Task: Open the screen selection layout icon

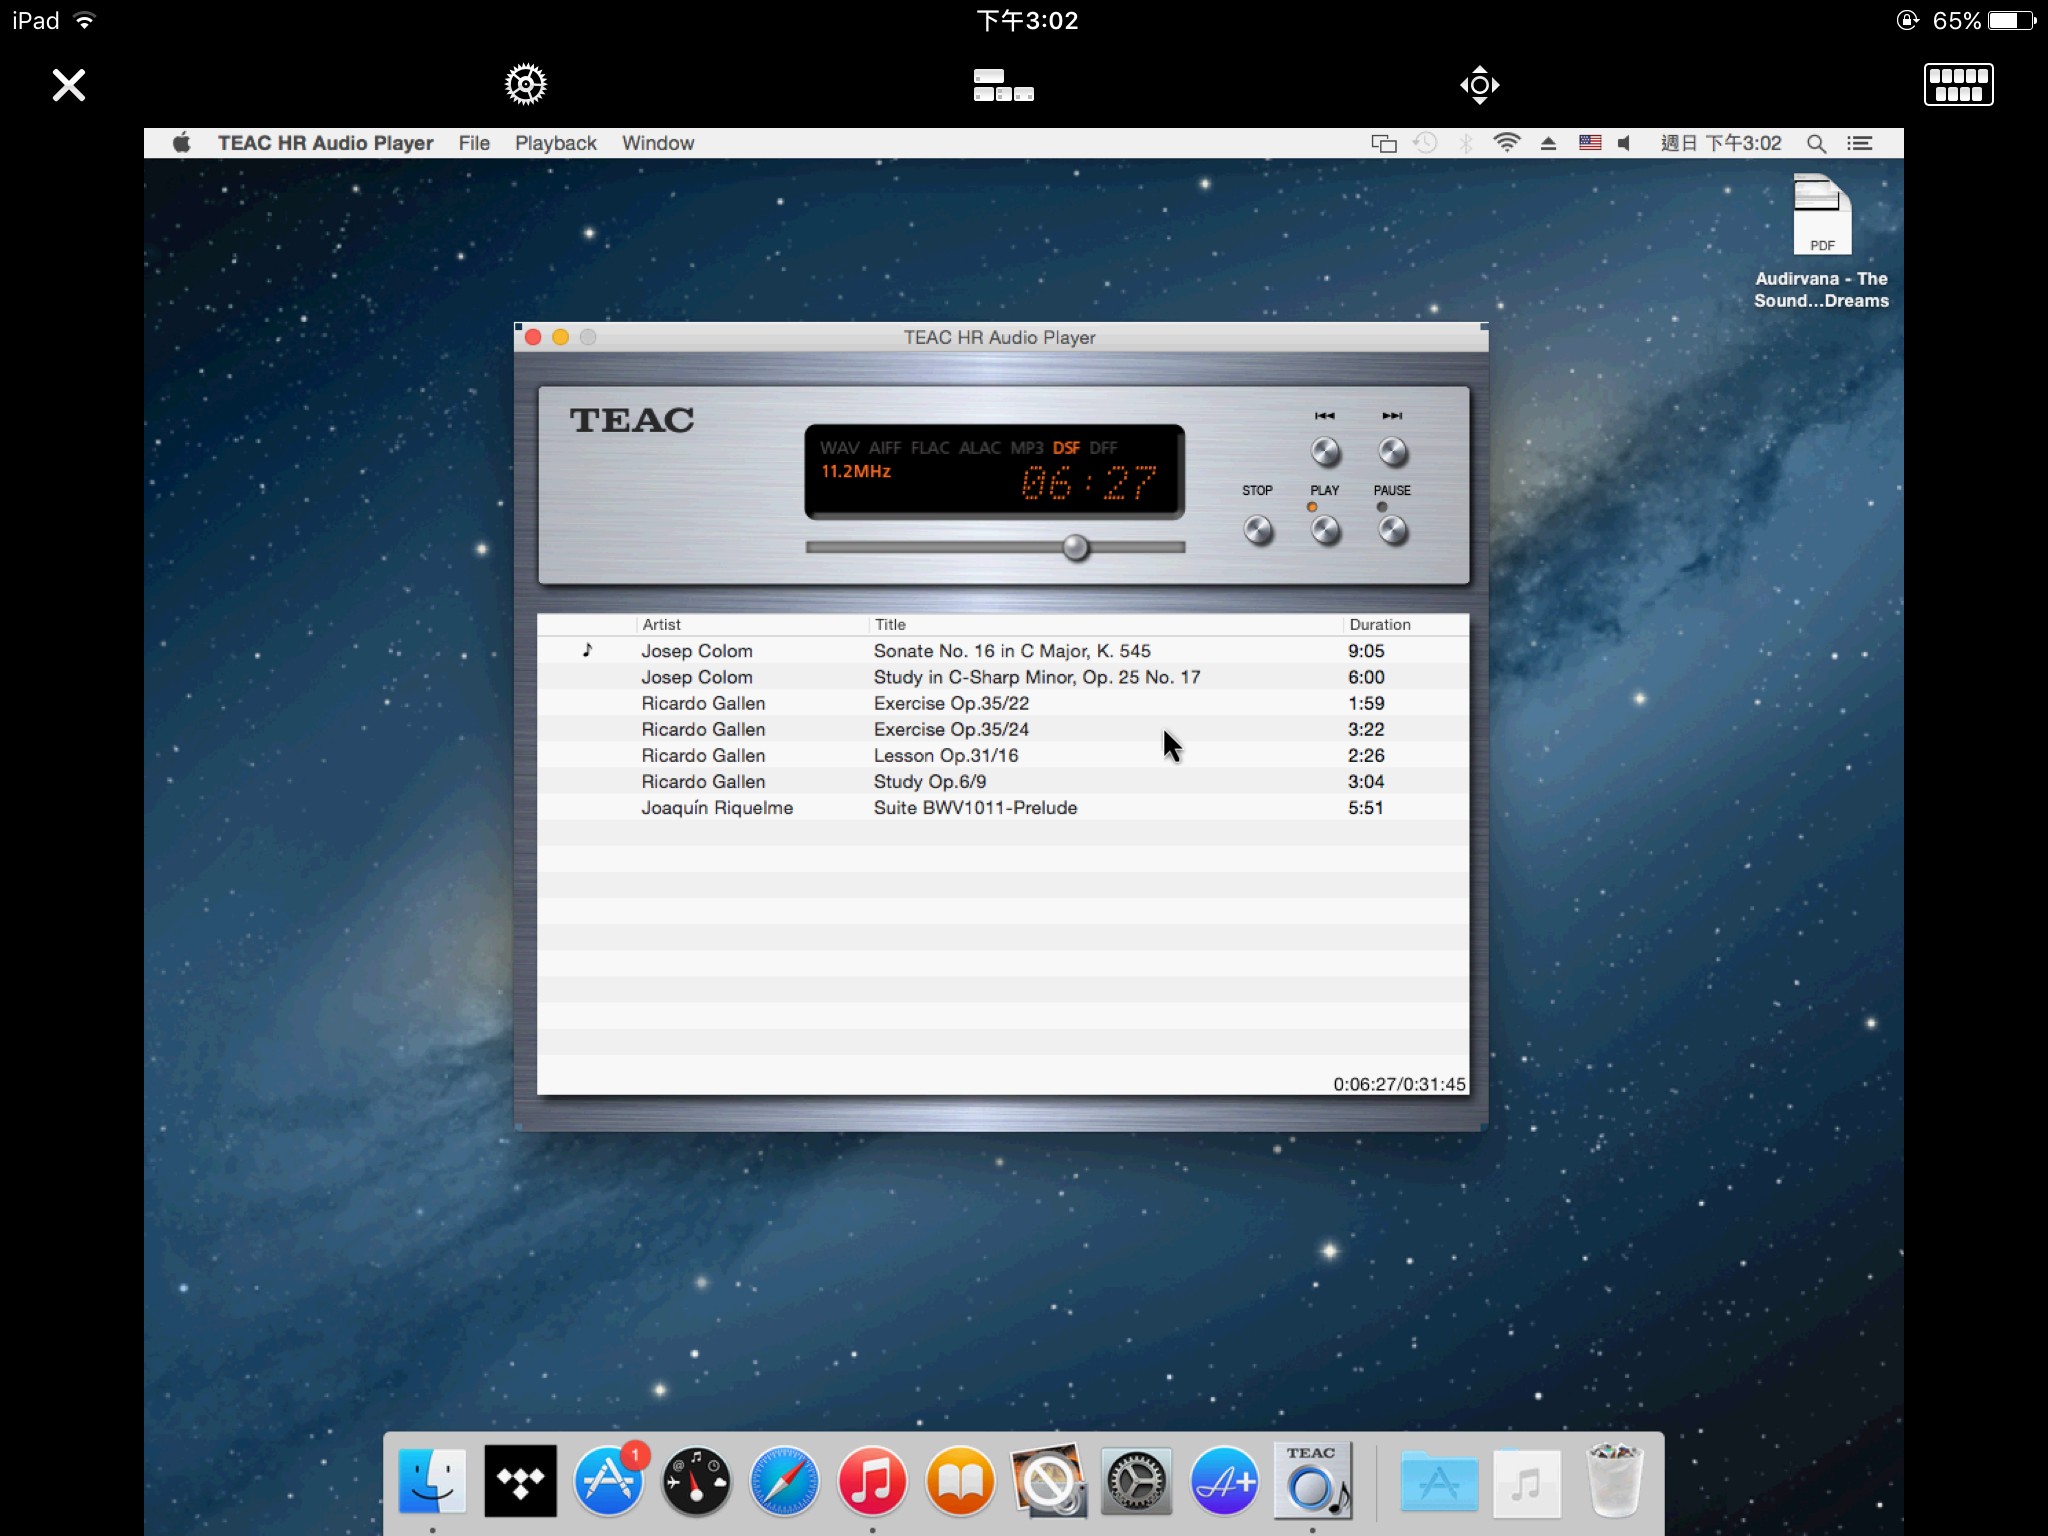Action: [x=1003, y=85]
